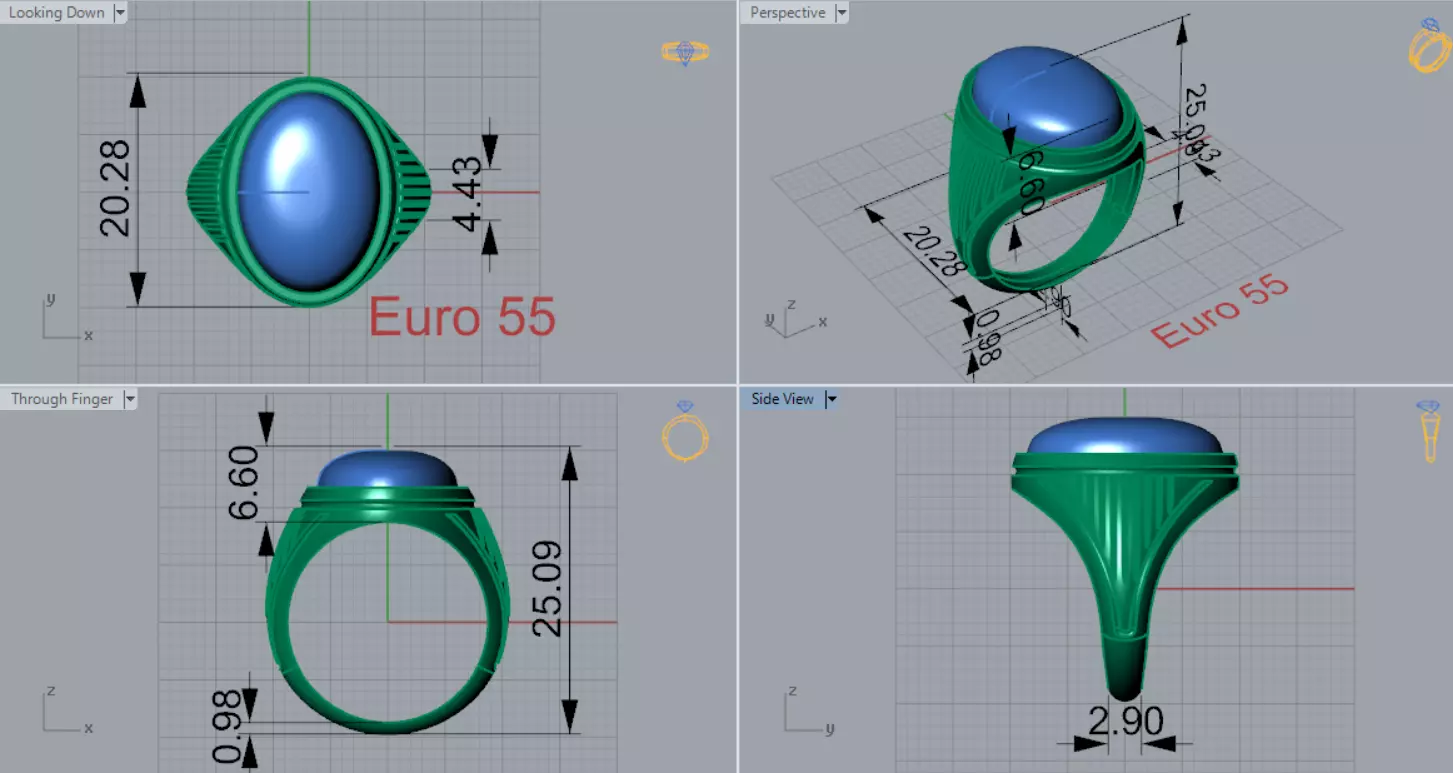Screen dimensions: 1453x773
Task: Click the Side View viewport title
Action: tap(783, 399)
